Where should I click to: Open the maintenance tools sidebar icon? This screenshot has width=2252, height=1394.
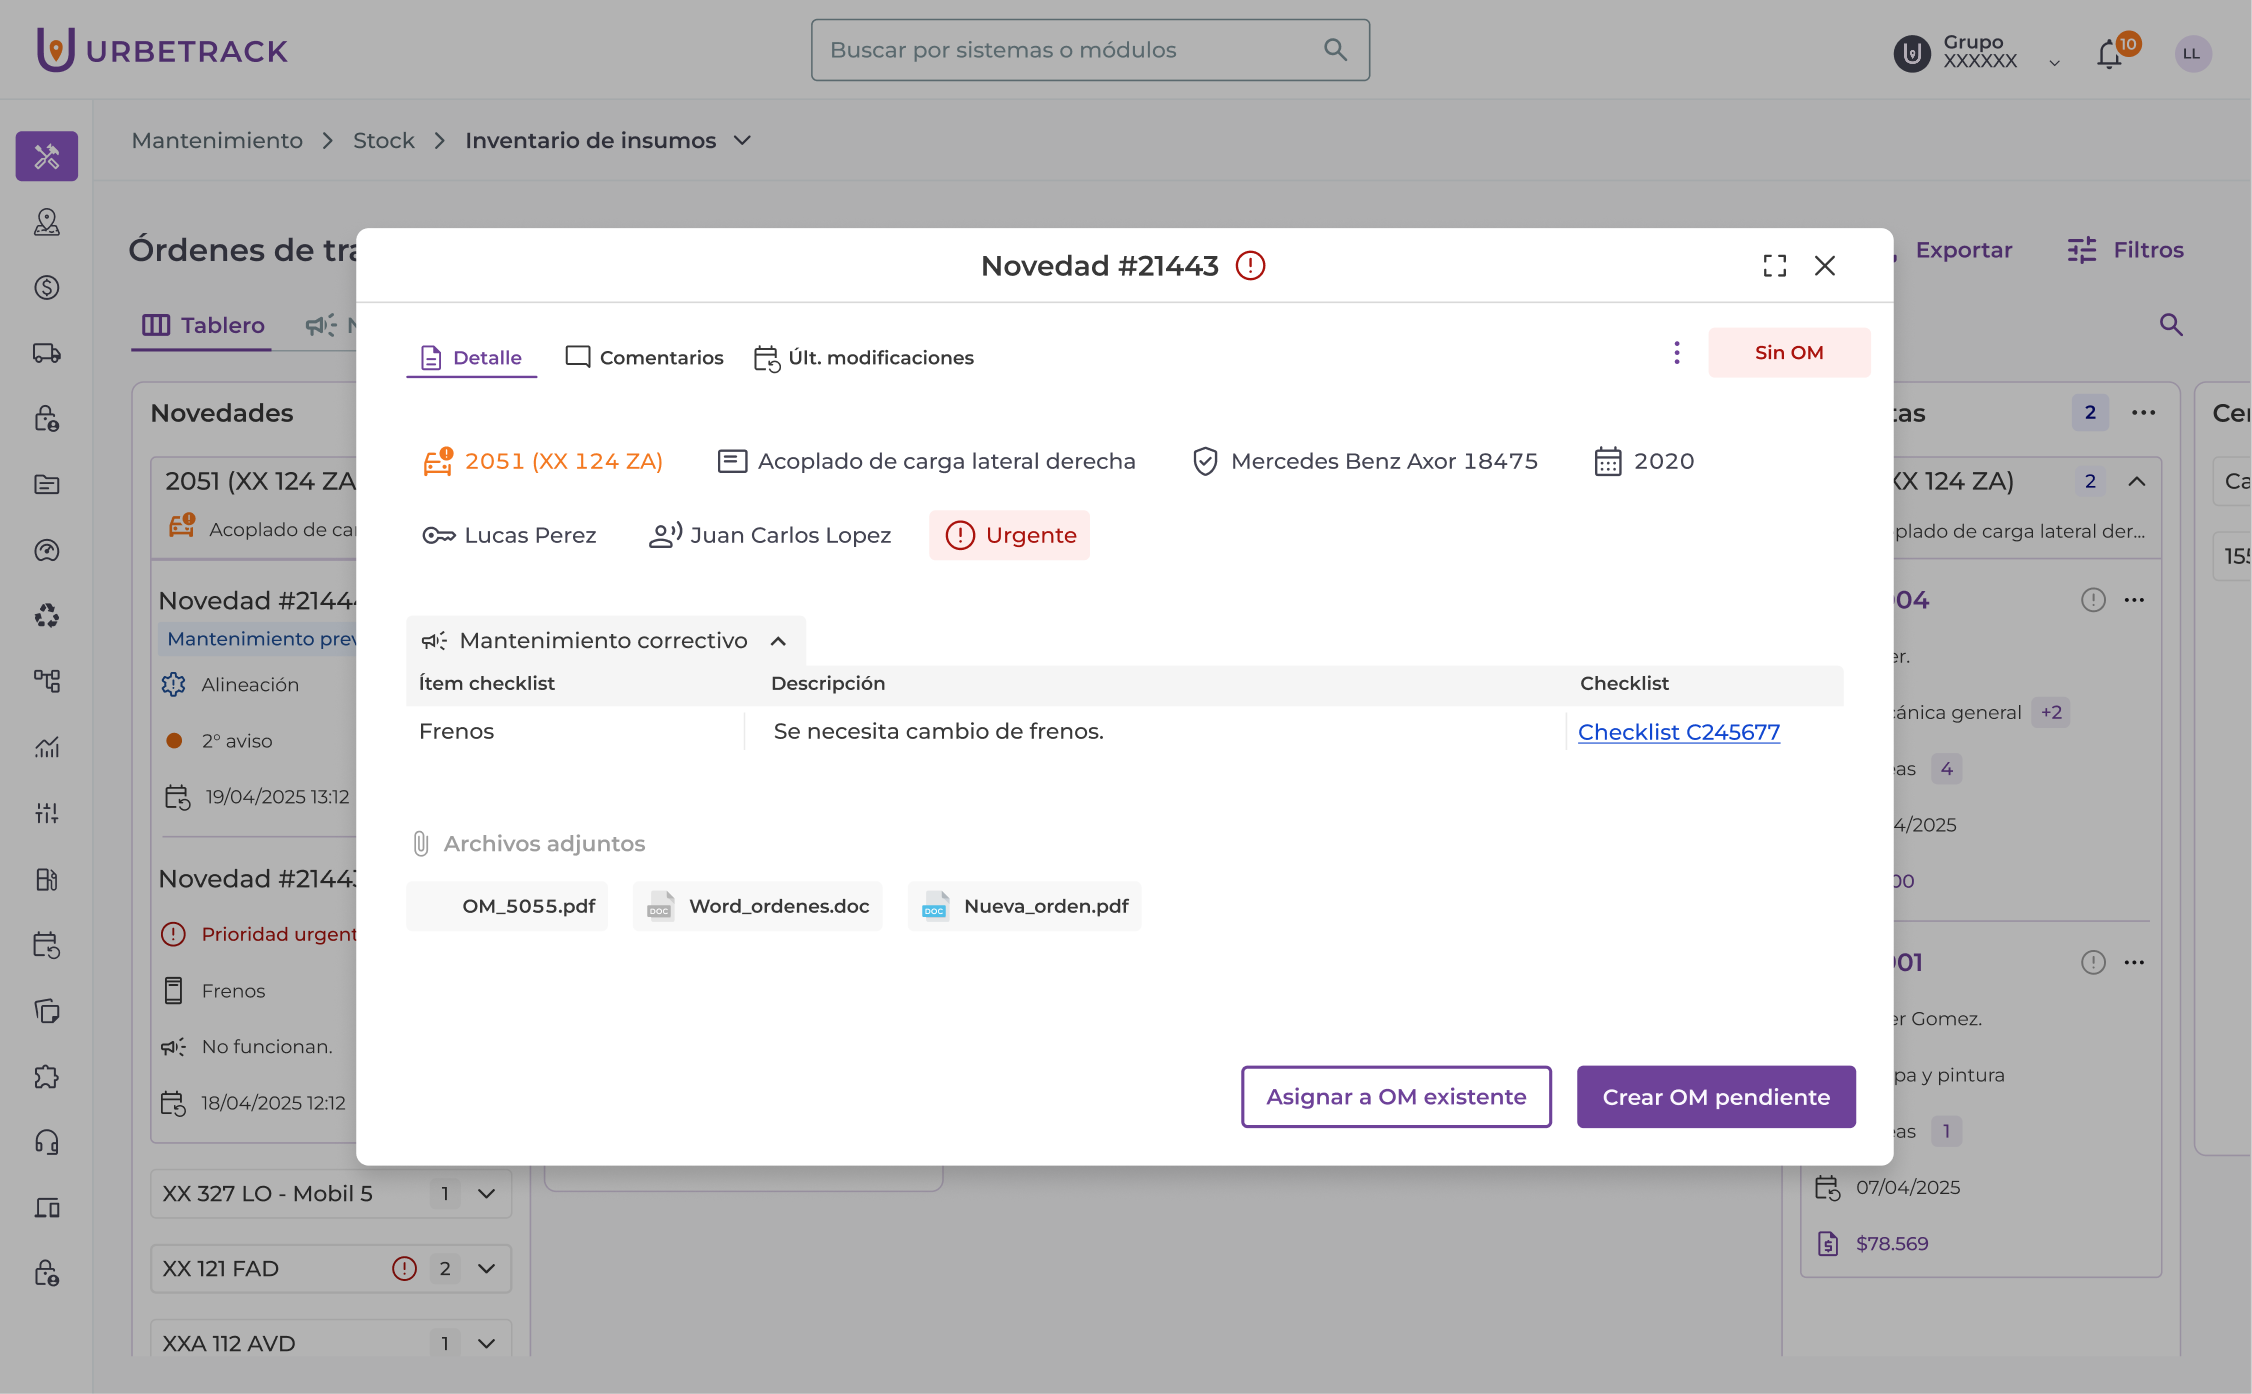coord(47,156)
